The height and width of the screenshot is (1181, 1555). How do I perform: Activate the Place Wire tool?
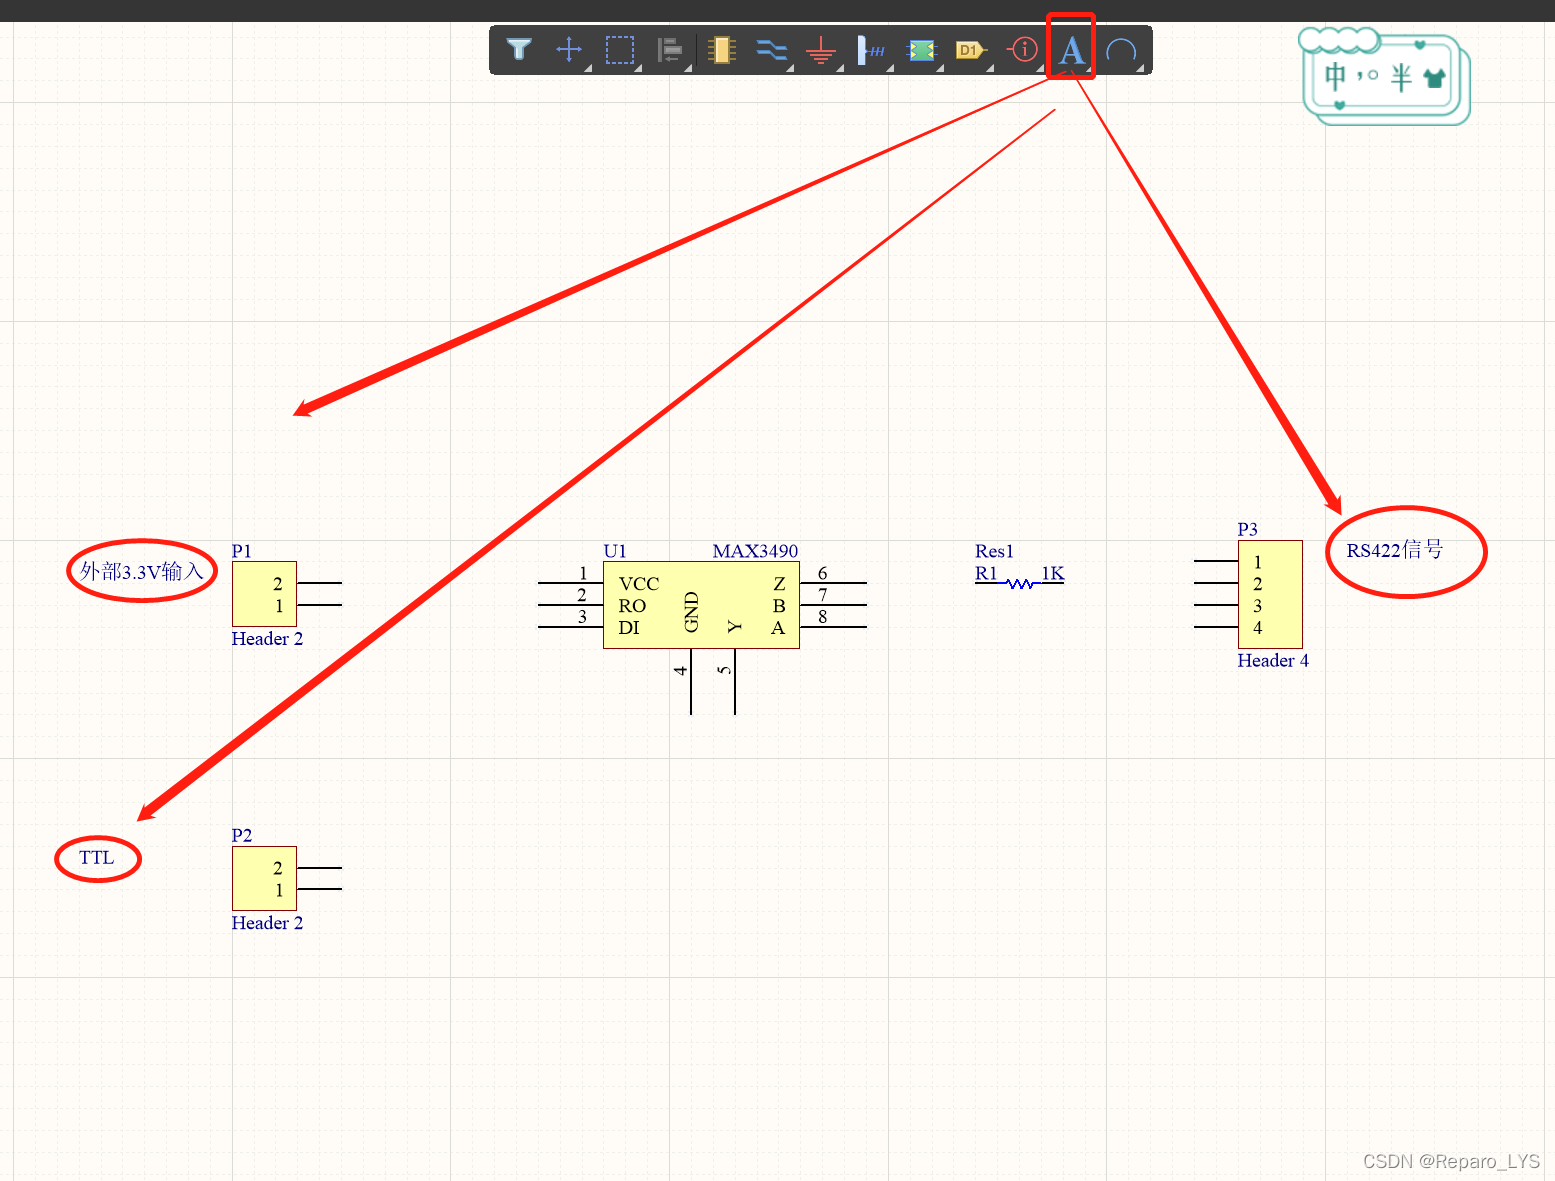(x=771, y=49)
